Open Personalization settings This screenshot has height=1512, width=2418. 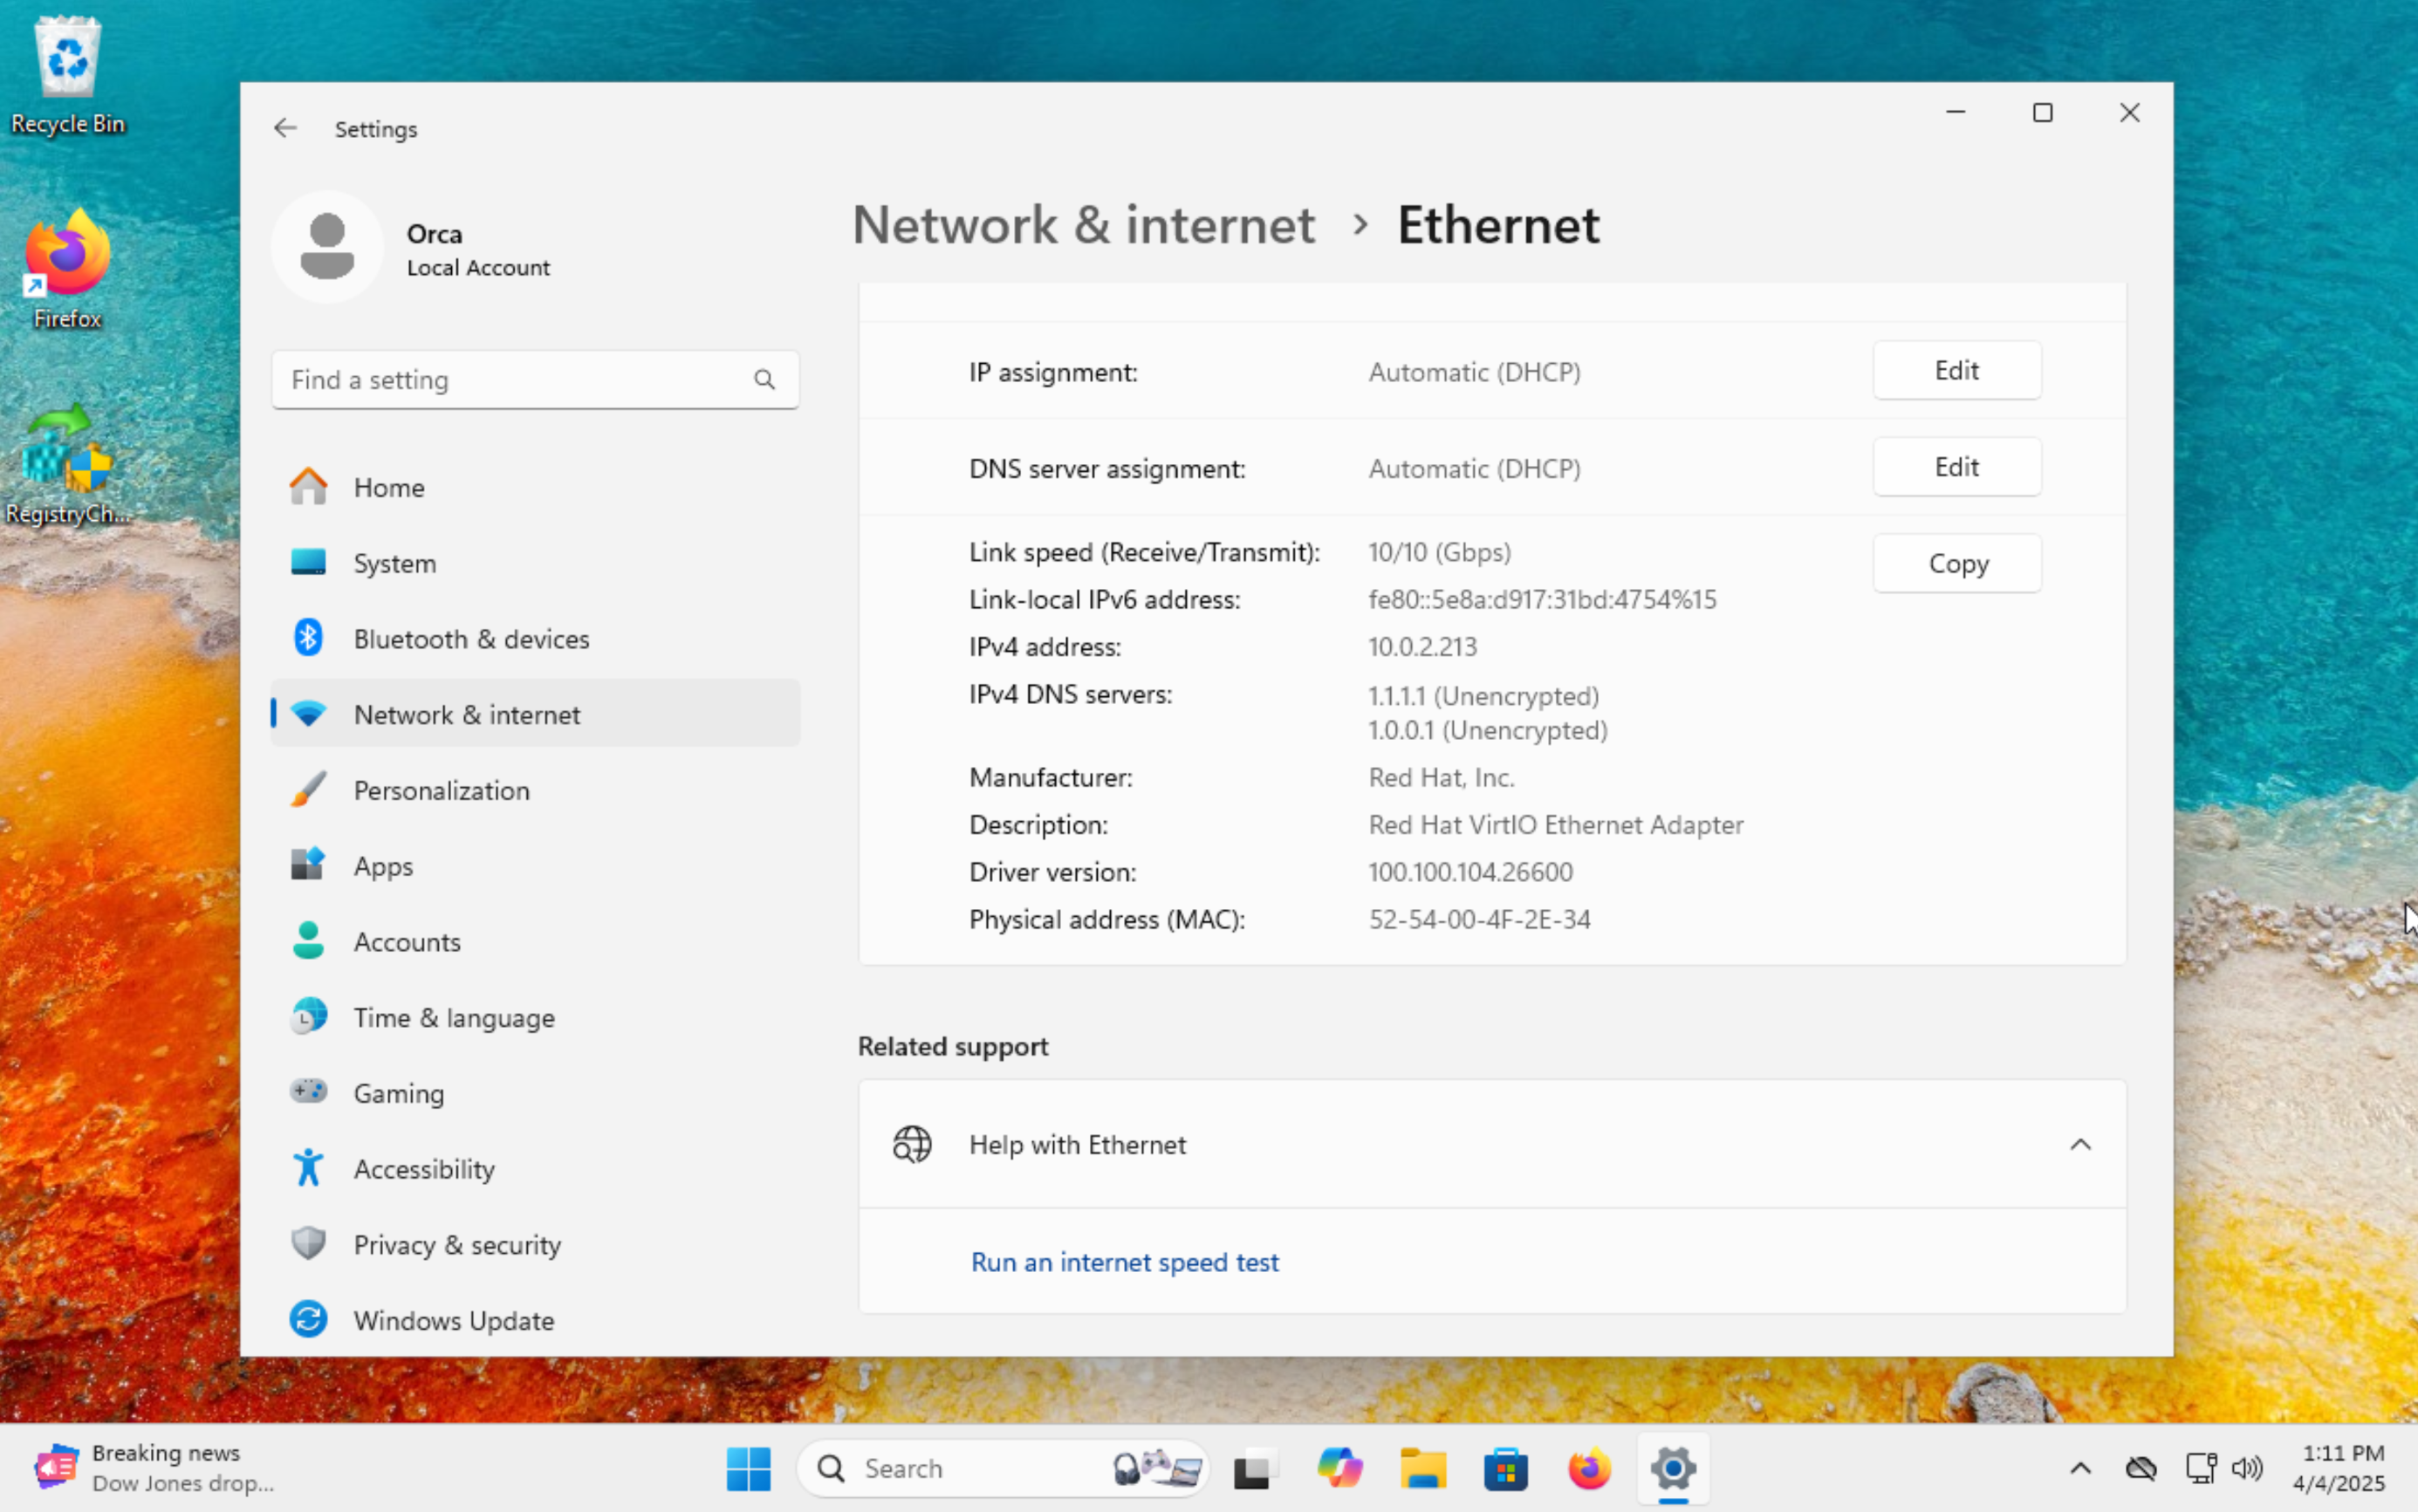[535, 790]
